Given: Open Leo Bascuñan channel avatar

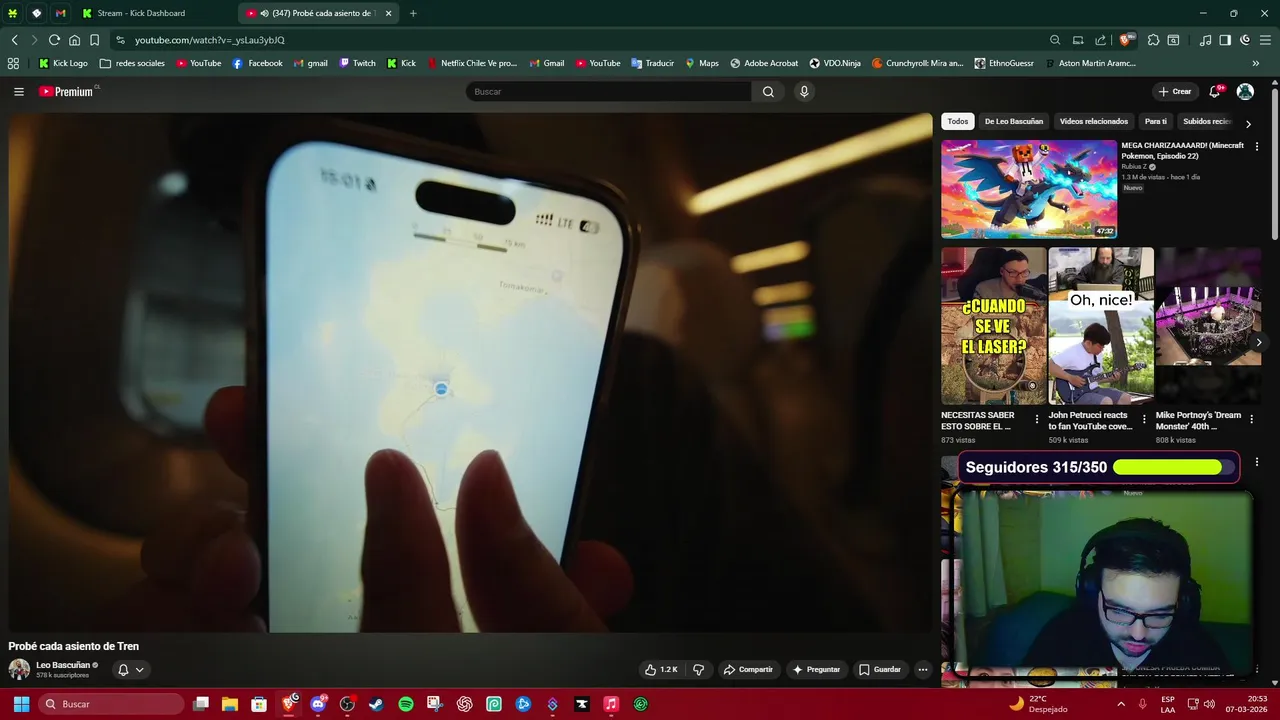Looking at the screenshot, I should [19, 670].
